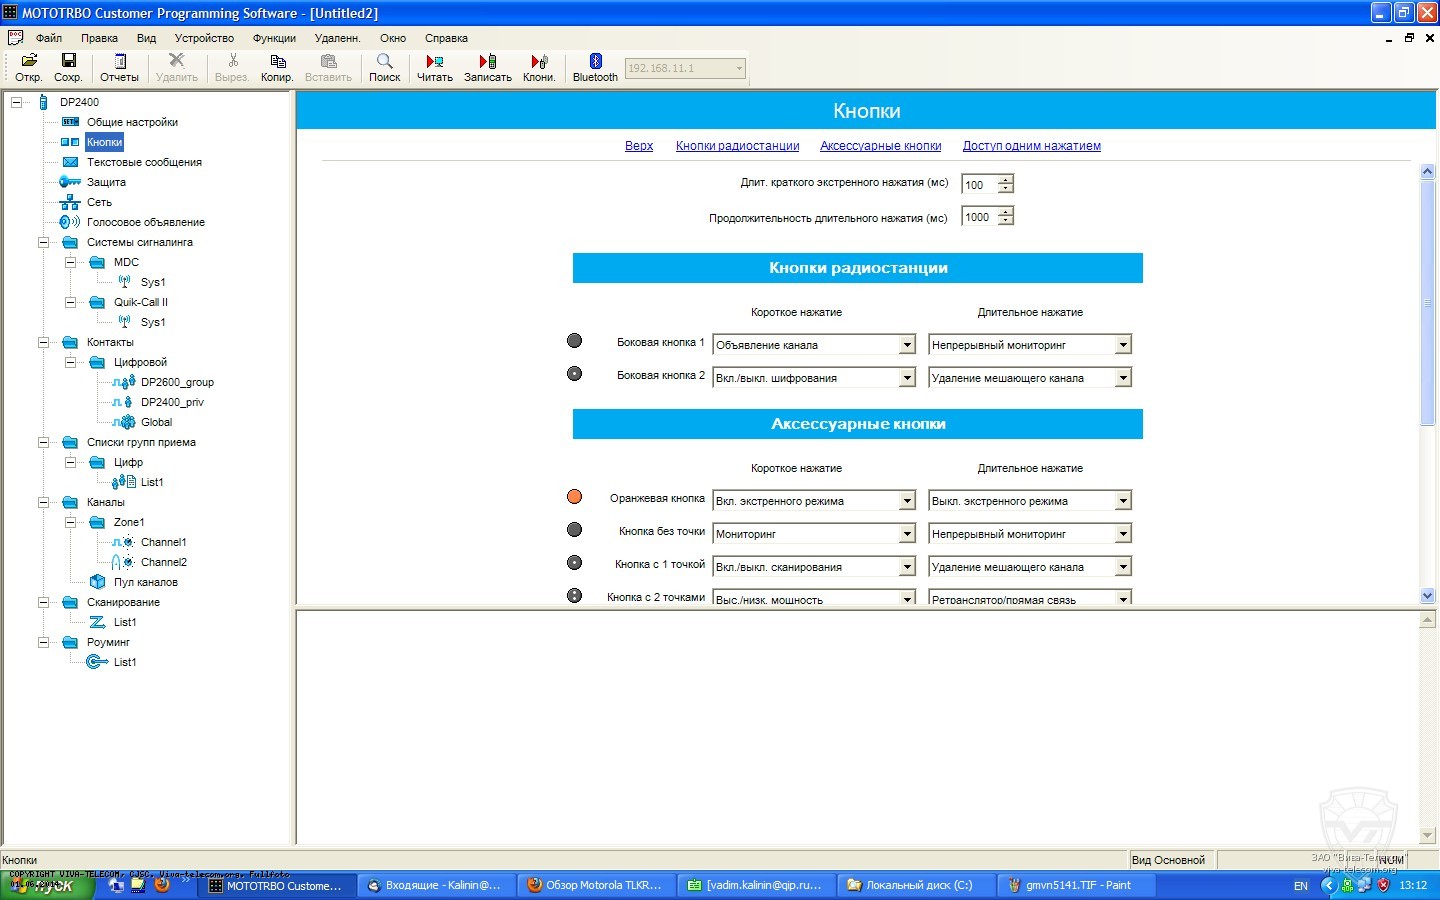1440x900 pixels.
Task: Click the Search (Поиск) magnifier icon
Action: point(384,62)
